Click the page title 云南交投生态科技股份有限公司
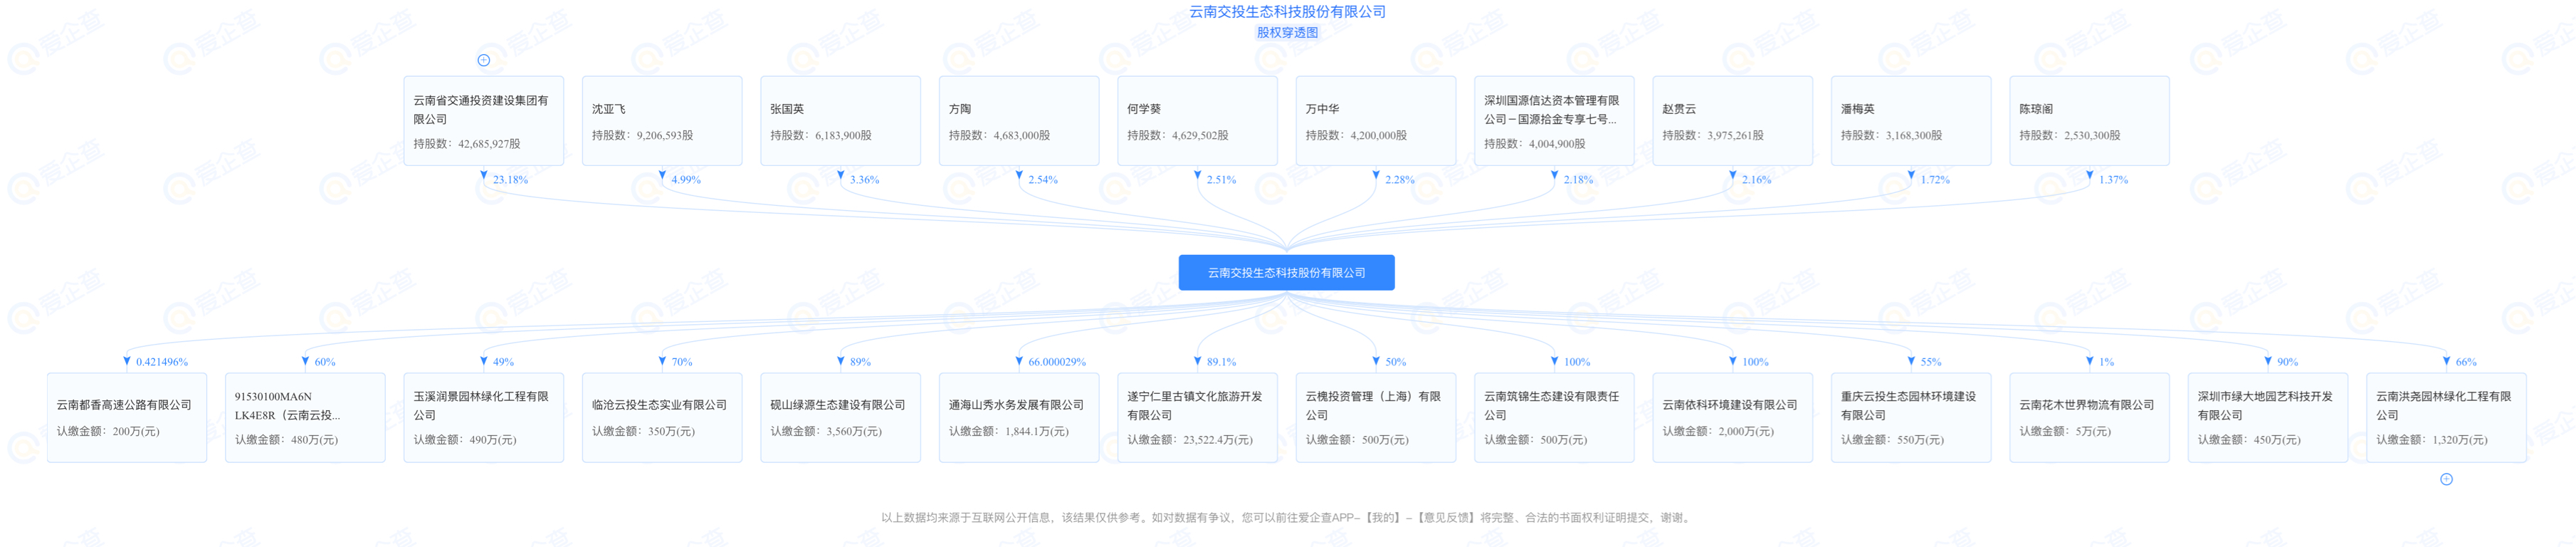Viewport: 2576px width, 547px height. (x=1287, y=12)
